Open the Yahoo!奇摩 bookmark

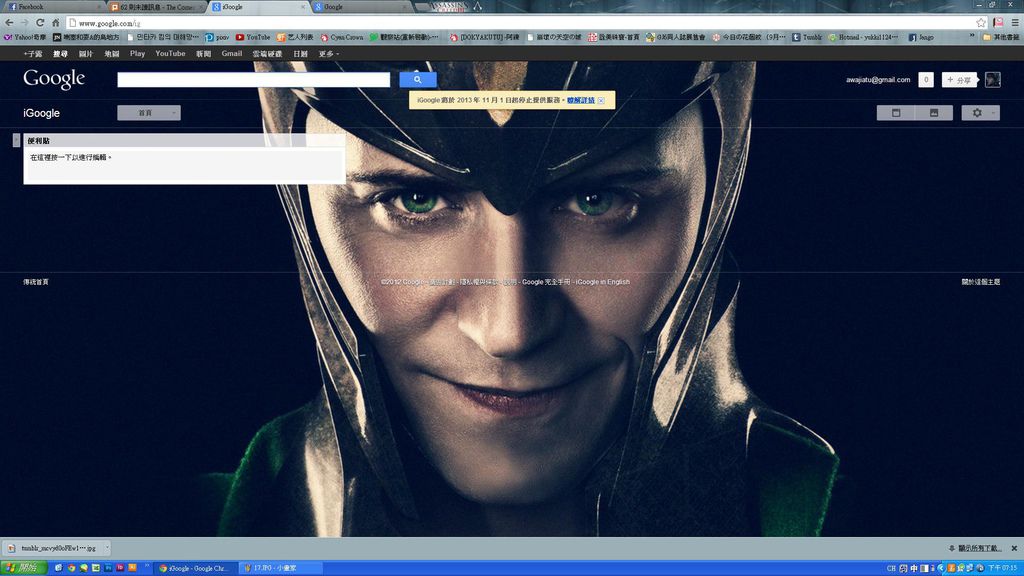[25, 37]
